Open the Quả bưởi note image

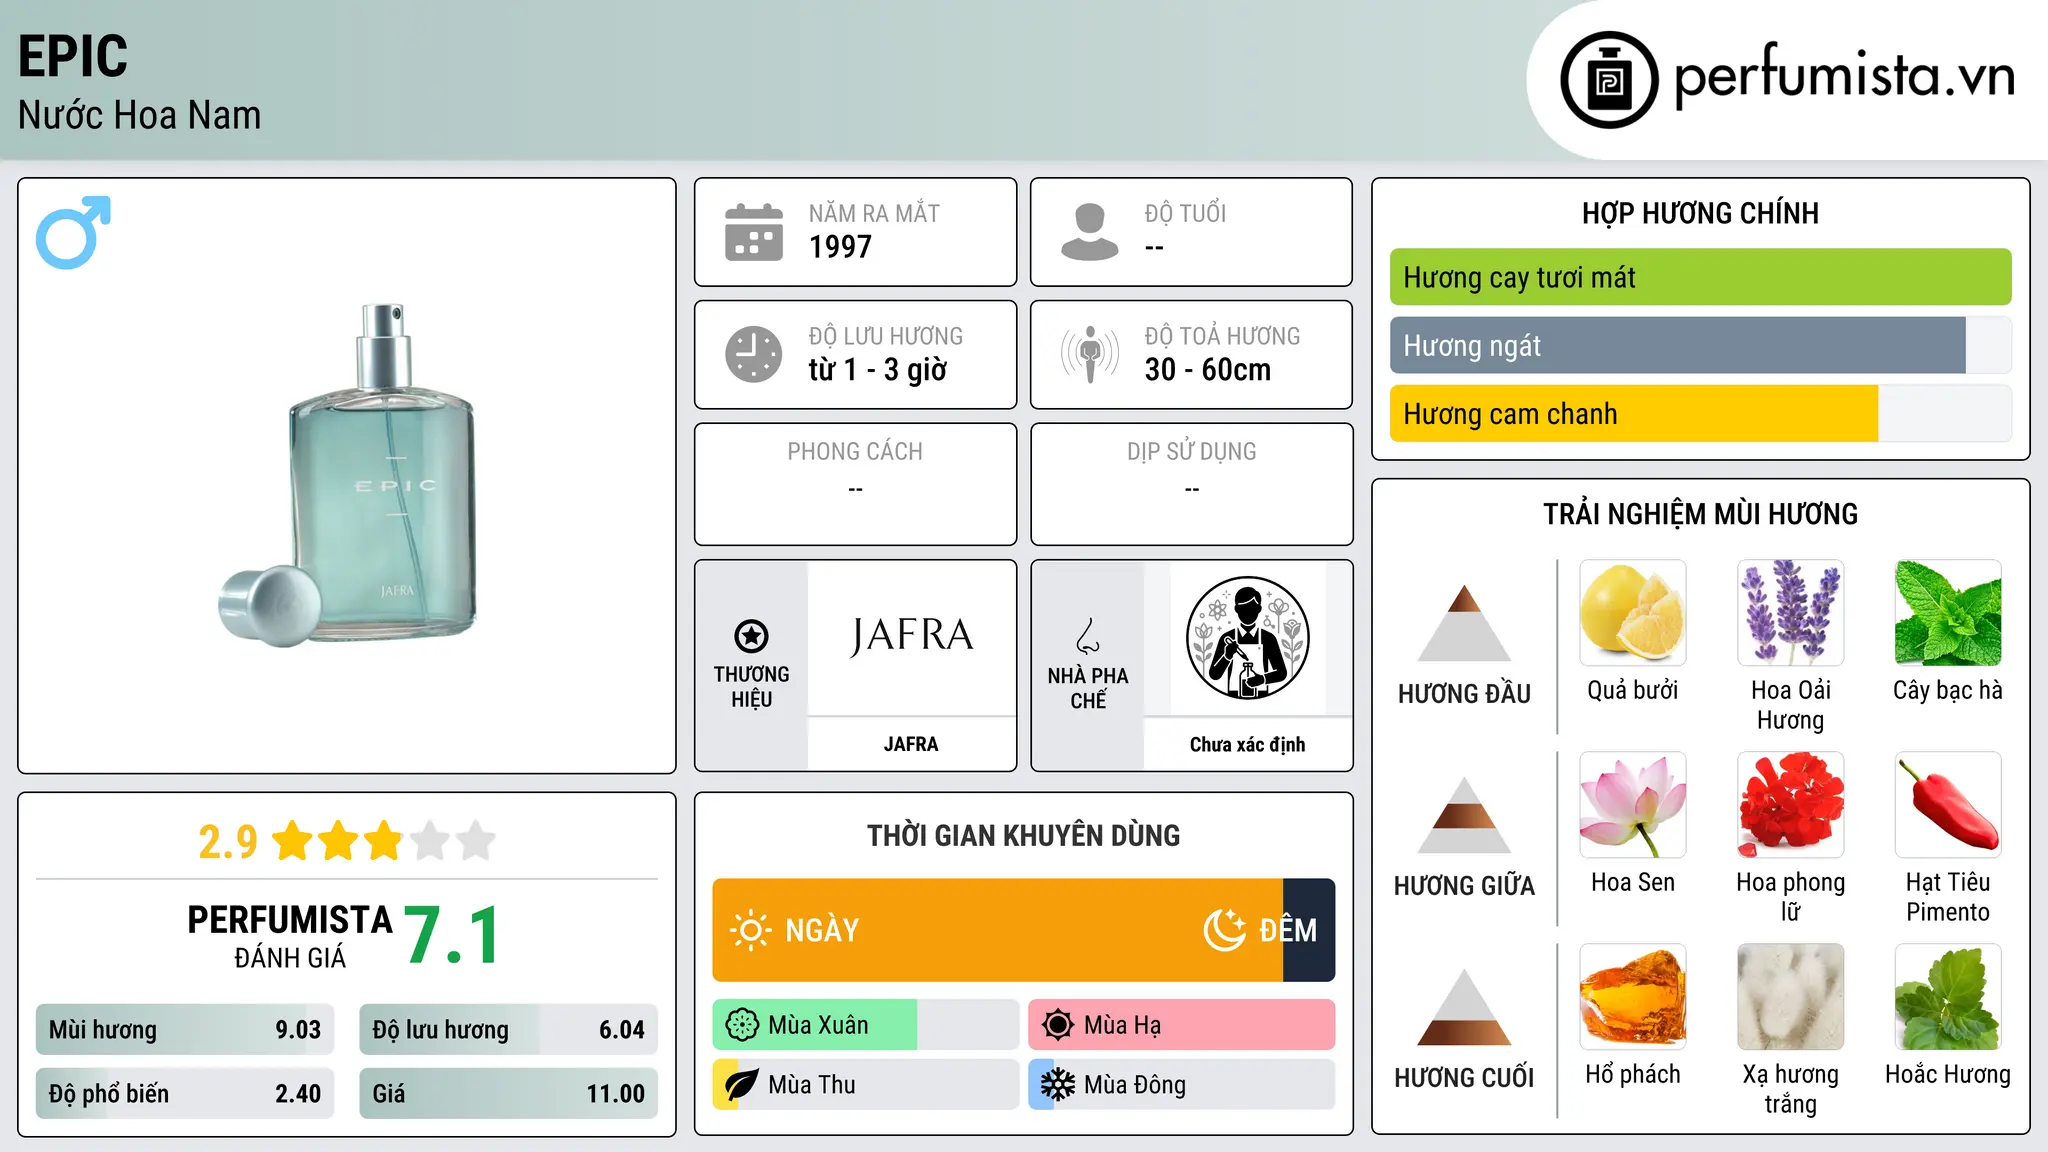(x=1633, y=613)
